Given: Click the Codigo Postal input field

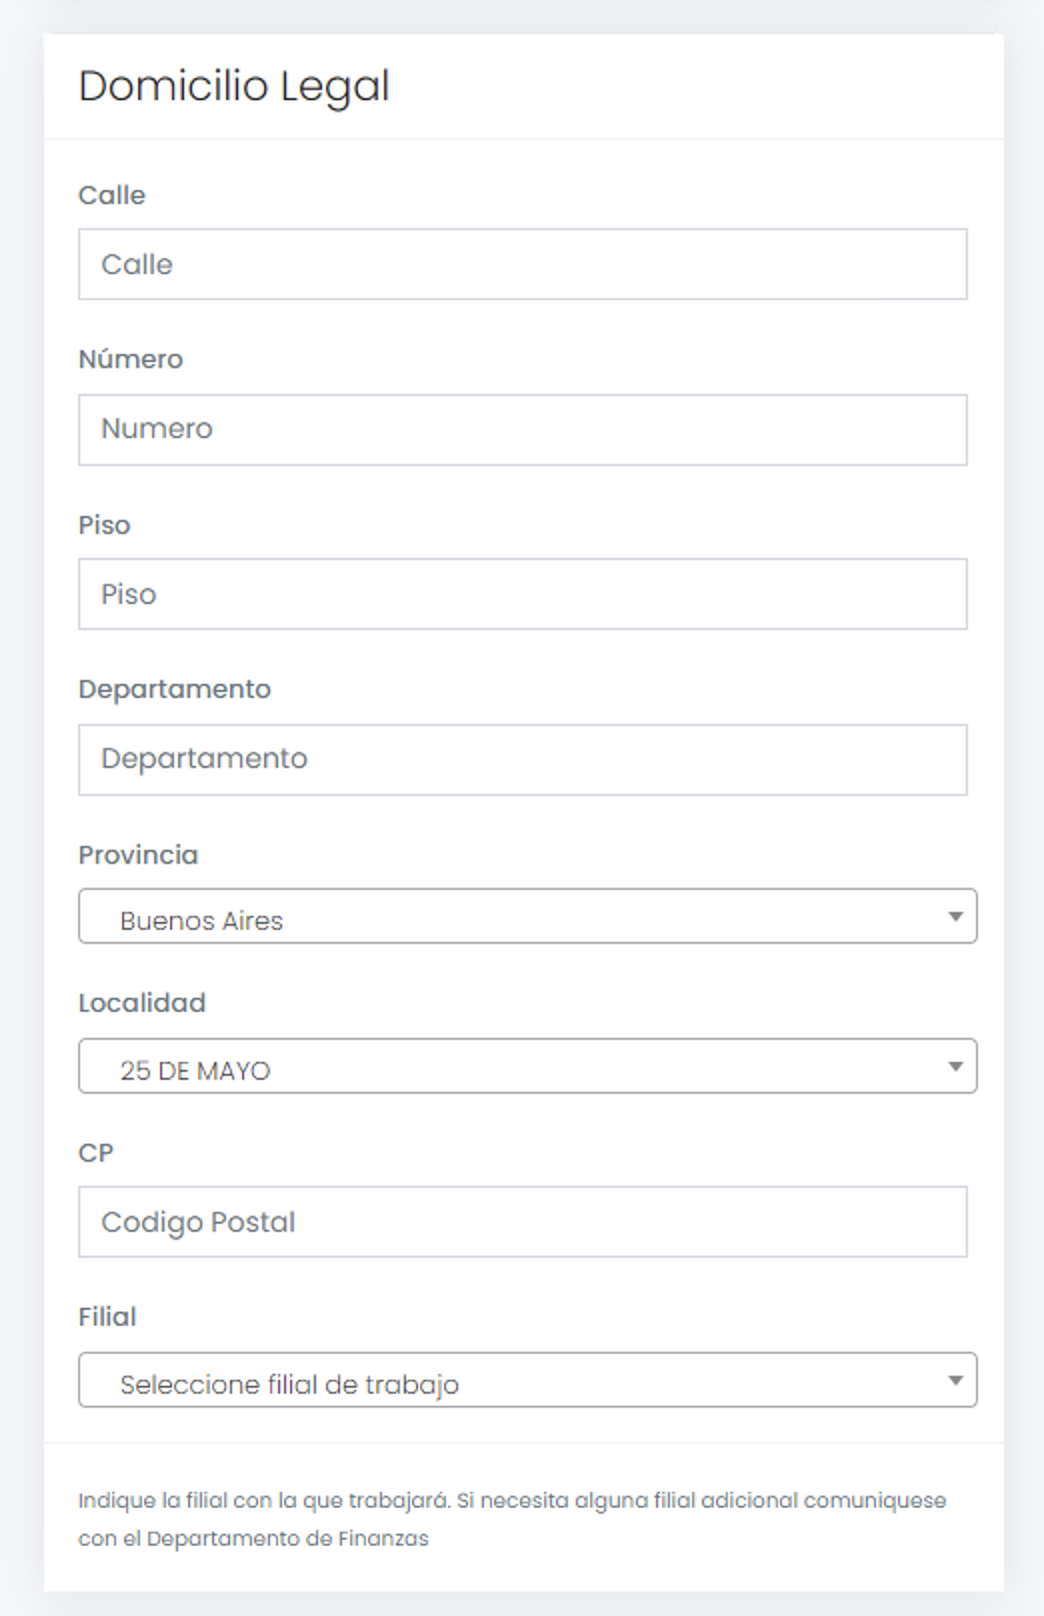Looking at the screenshot, I should click(x=522, y=1222).
